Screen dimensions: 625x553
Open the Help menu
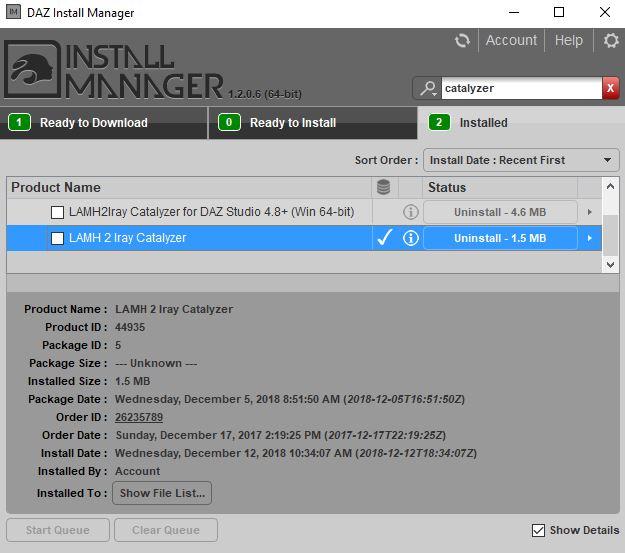[568, 40]
